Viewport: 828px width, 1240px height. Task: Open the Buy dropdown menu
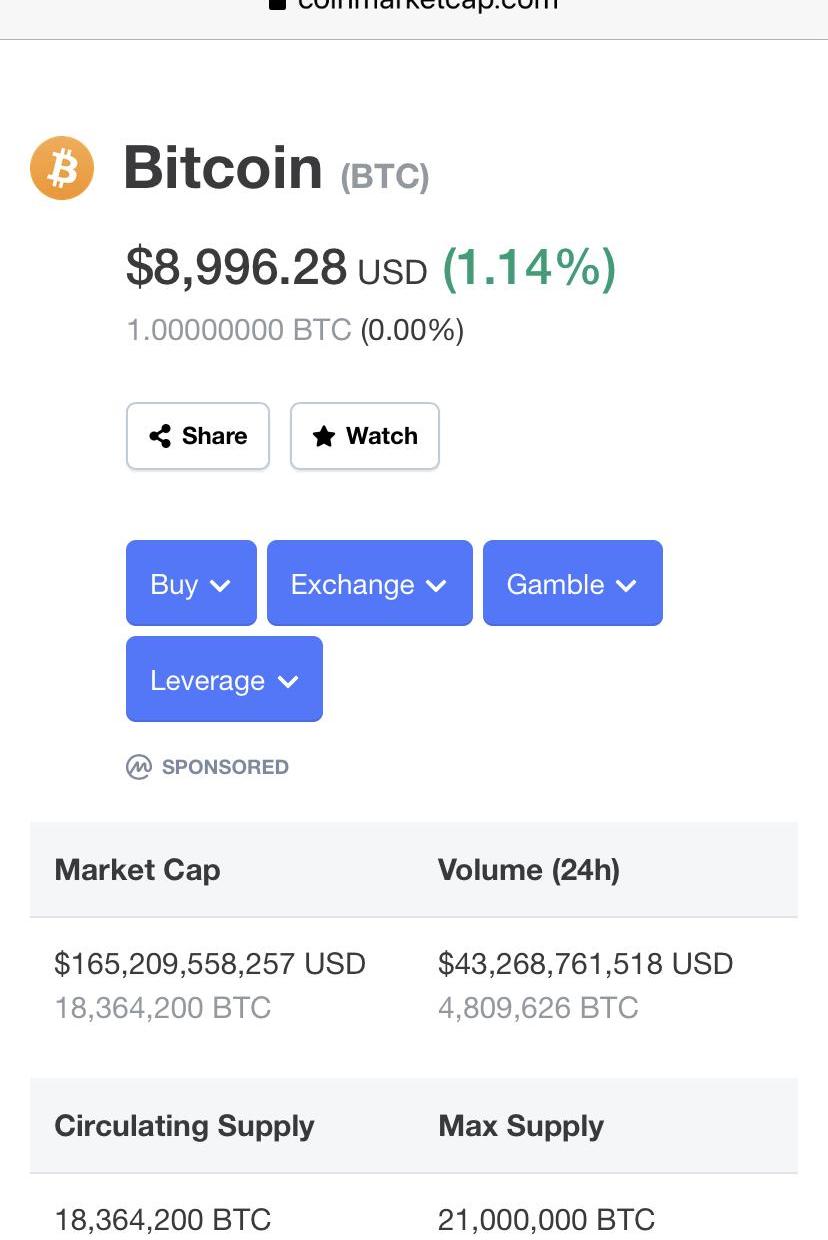tap(191, 584)
